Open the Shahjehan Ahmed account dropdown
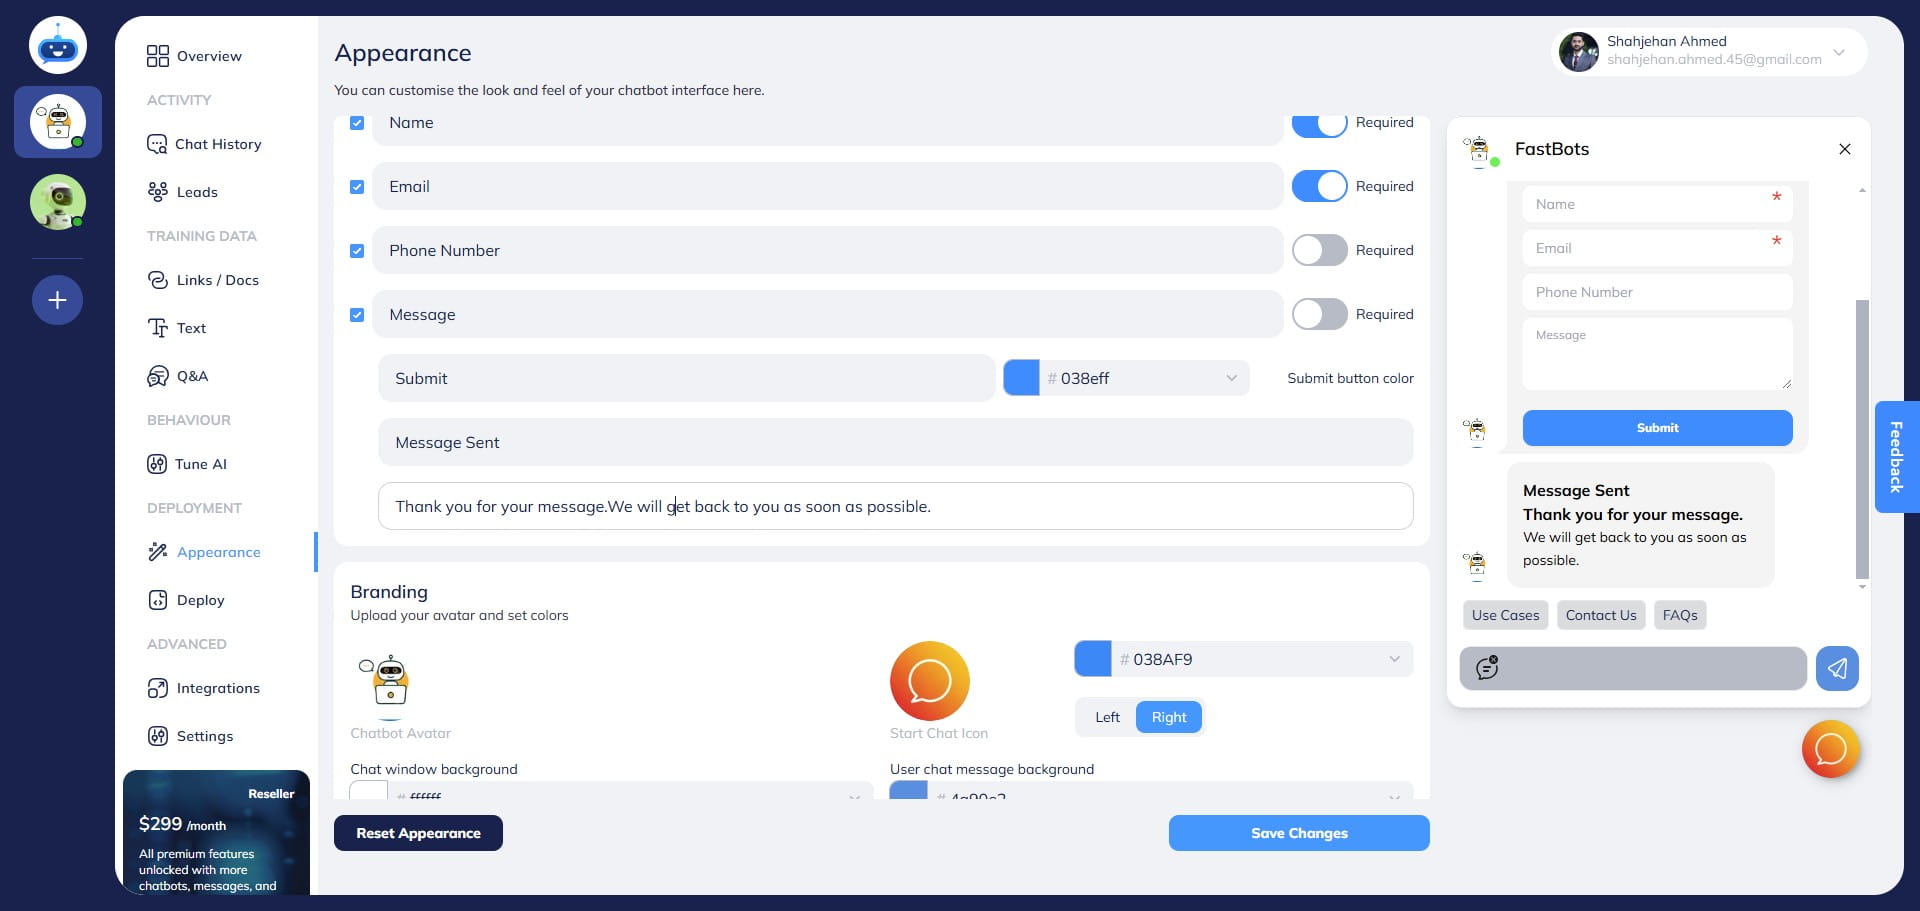 point(1838,52)
